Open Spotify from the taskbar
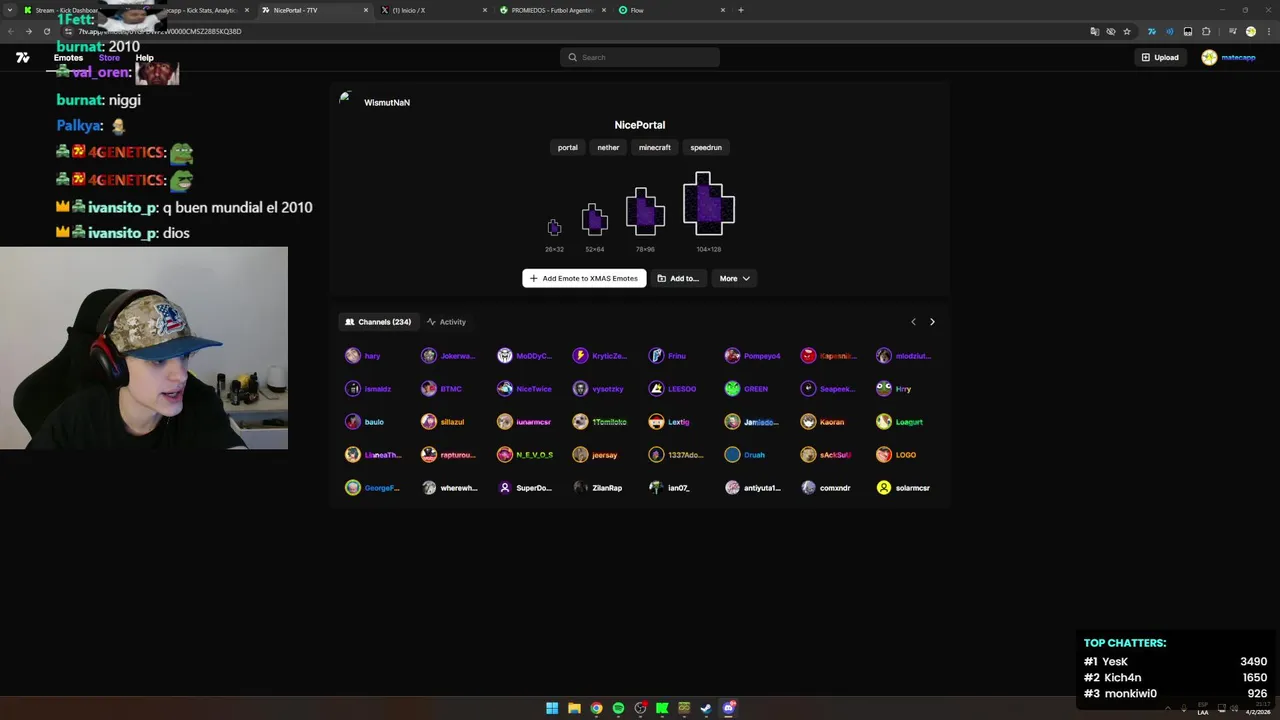The width and height of the screenshot is (1280, 720). click(x=618, y=708)
